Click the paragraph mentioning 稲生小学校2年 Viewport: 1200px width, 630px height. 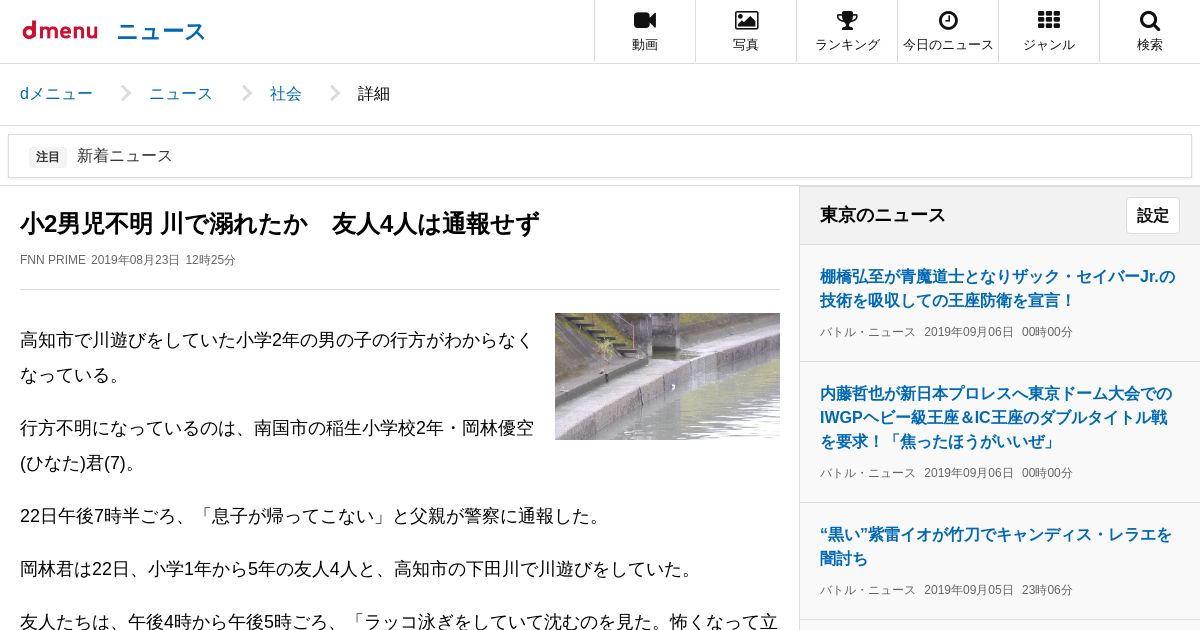tap(277, 445)
